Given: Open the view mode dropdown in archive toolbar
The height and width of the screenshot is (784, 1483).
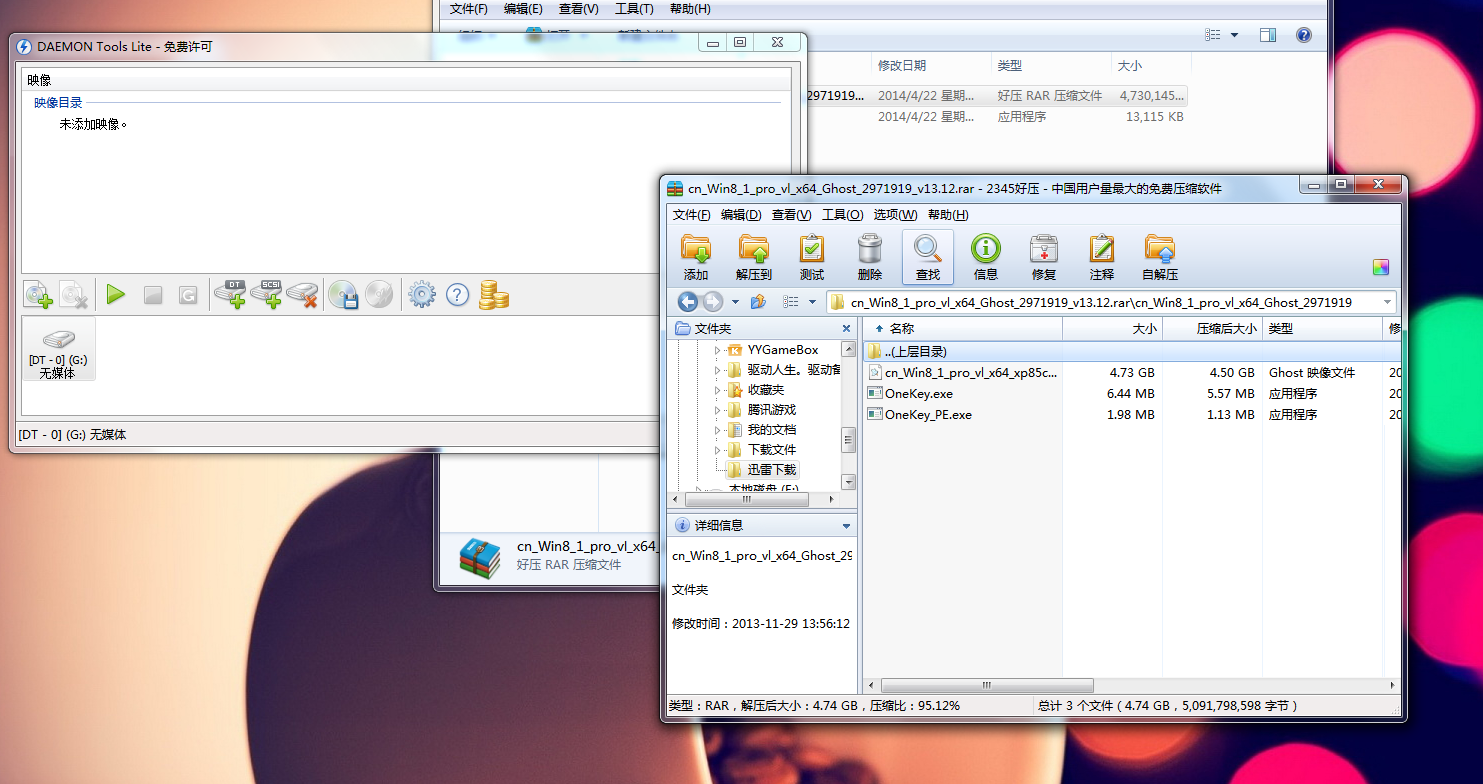Looking at the screenshot, I should 811,302.
